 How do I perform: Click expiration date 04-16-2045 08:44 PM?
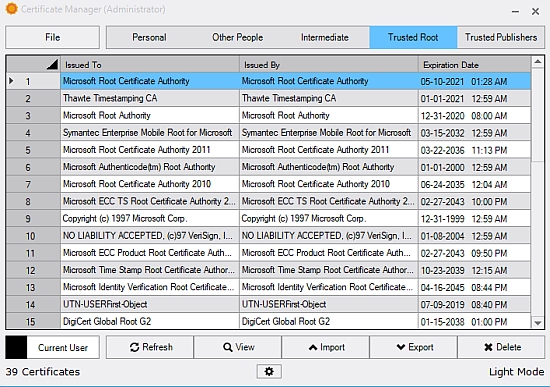tap(475, 287)
